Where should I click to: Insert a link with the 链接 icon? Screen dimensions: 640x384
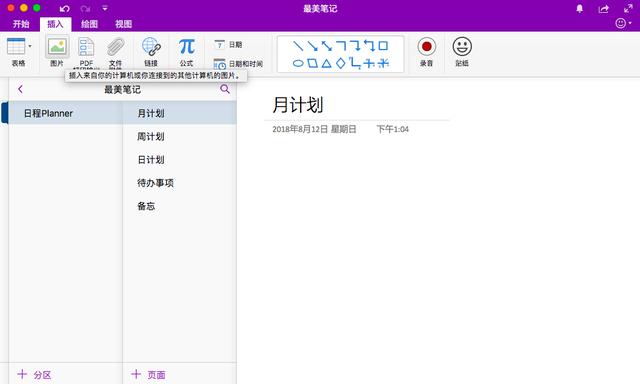click(x=151, y=47)
